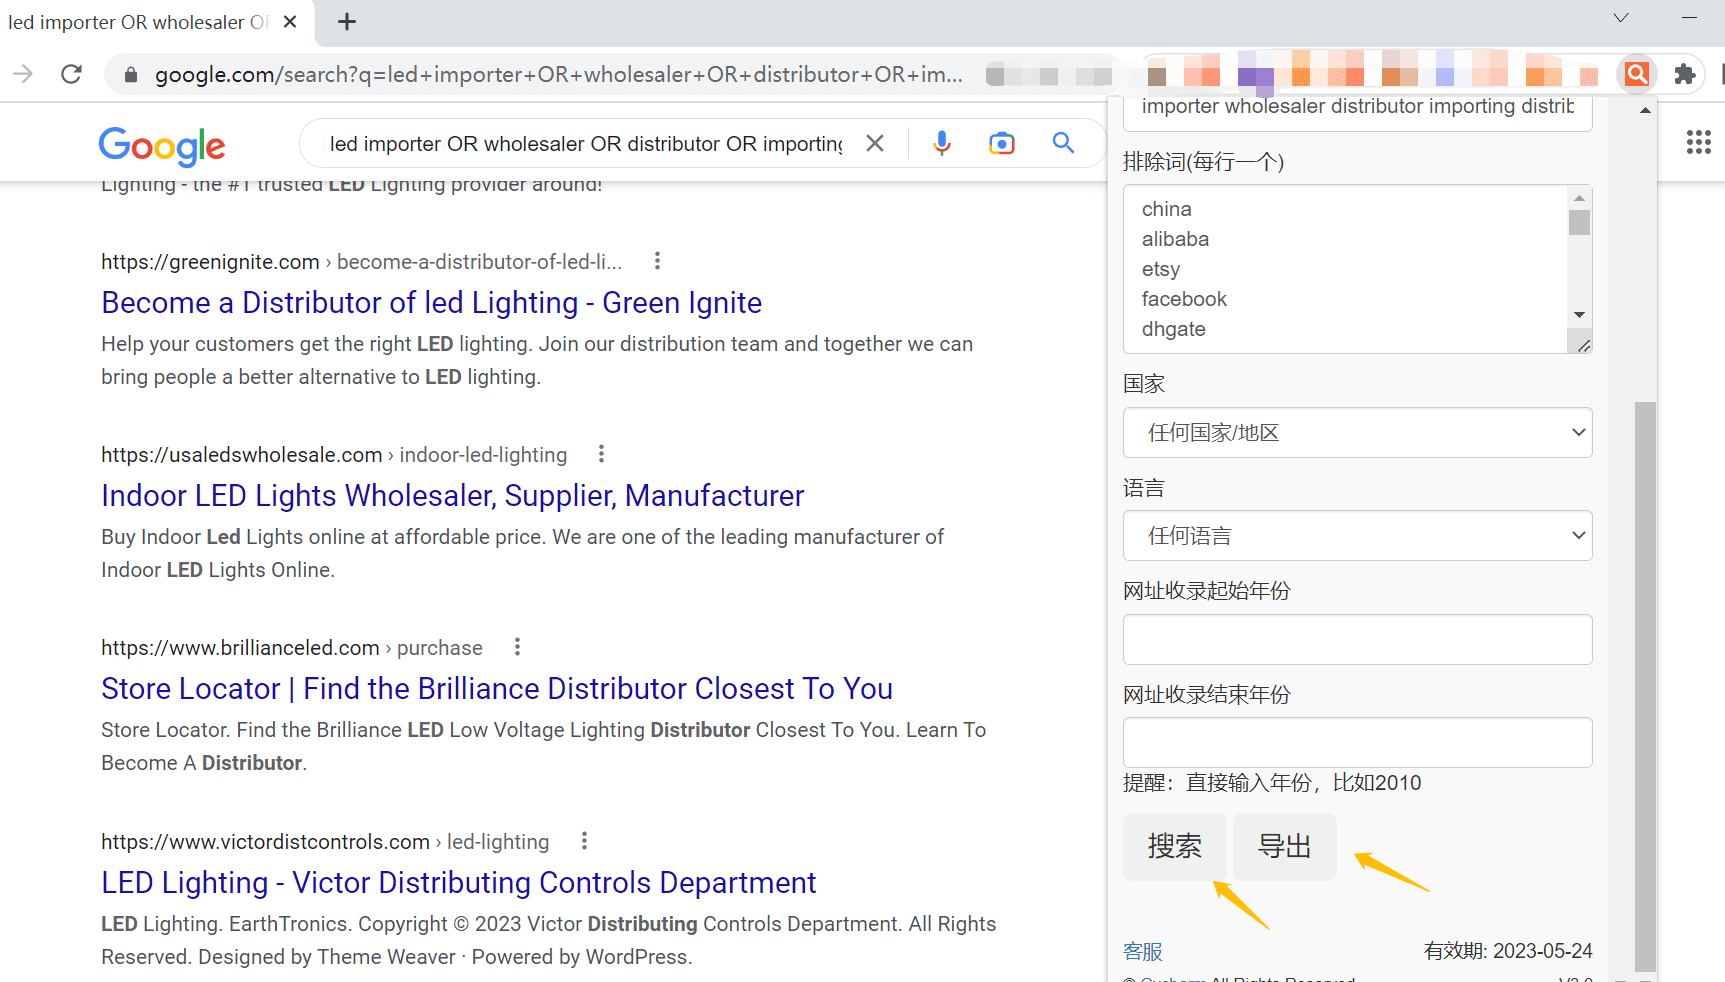Click the 搜索 button
The image size is (1725, 982).
click(1175, 847)
